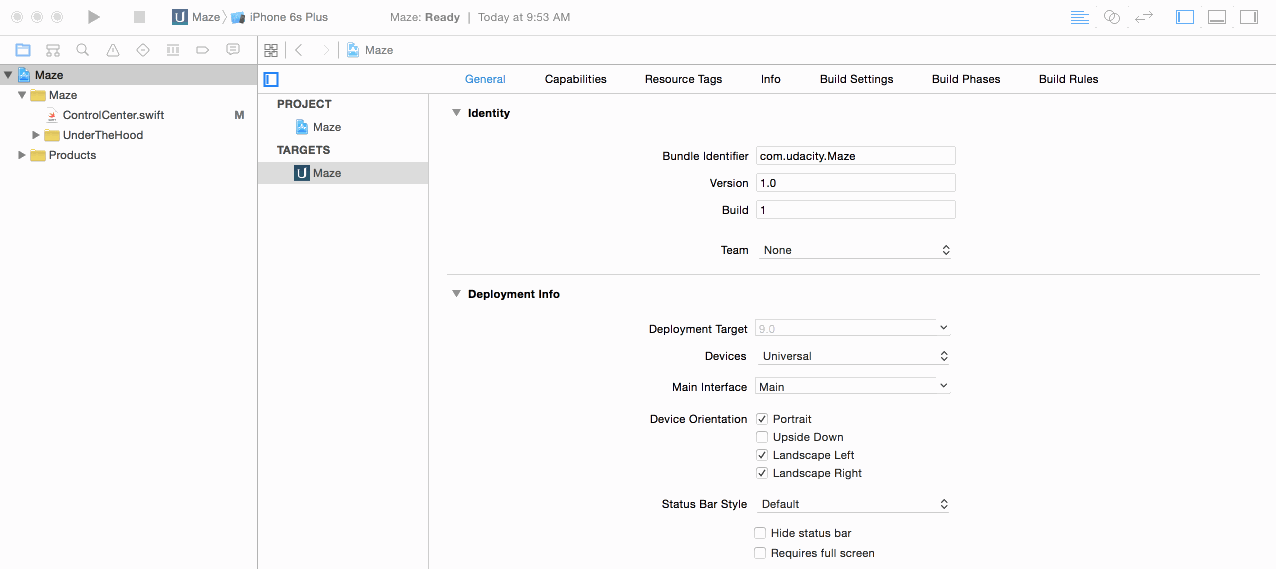Screen dimensions: 1276x569
Task: Click the M status for ControlCenter.swift
Action: pos(239,115)
